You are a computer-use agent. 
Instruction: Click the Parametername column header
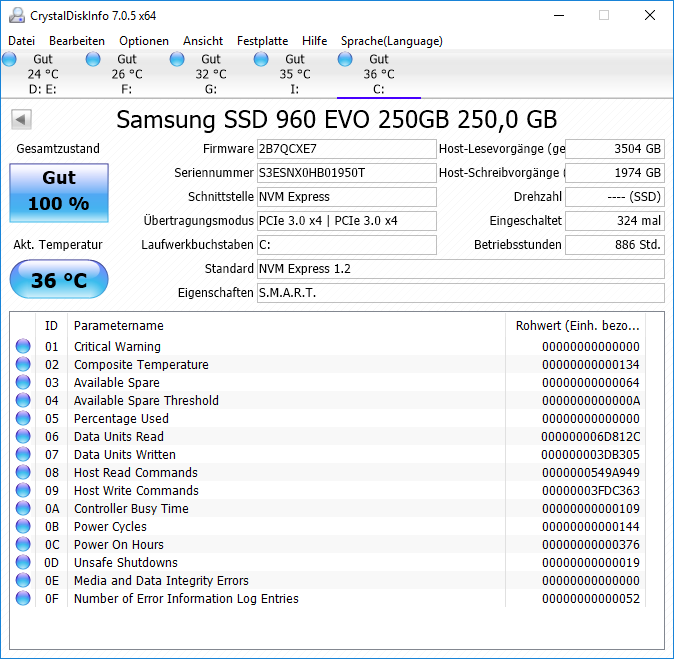[x=286, y=326]
